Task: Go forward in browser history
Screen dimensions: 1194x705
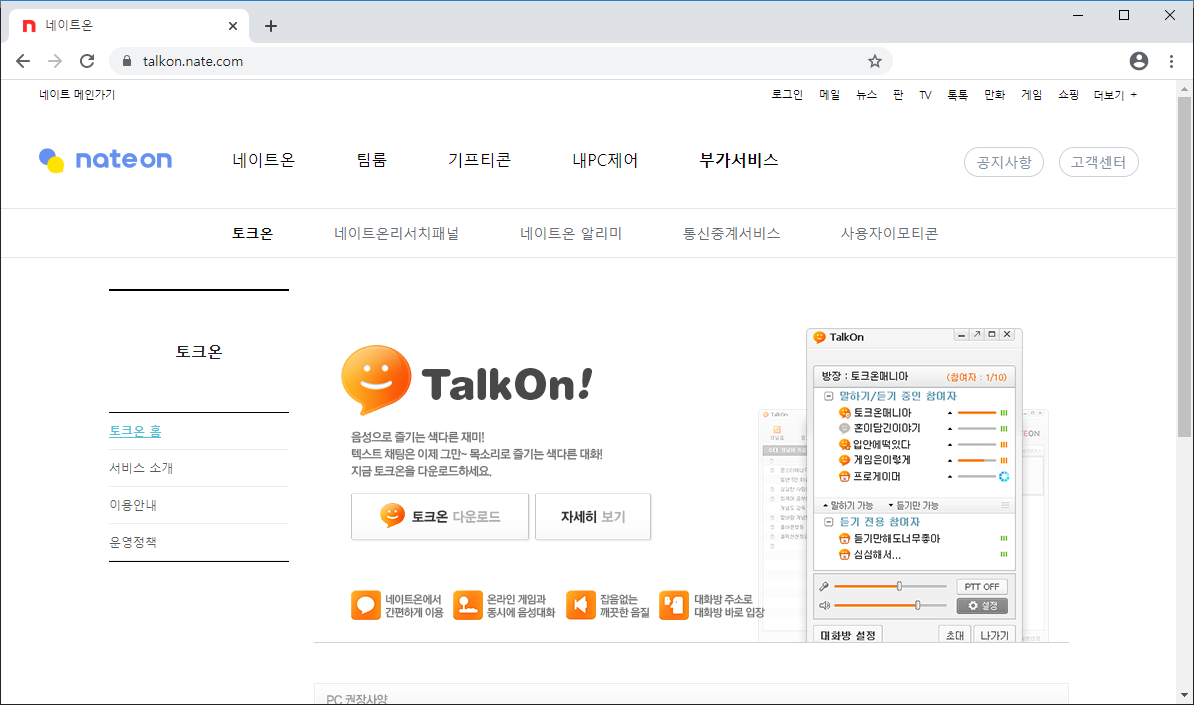Action: click(x=55, y=61)
